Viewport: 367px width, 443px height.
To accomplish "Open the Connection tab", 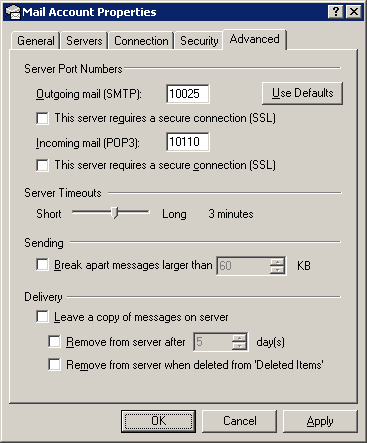I will 141,41.
